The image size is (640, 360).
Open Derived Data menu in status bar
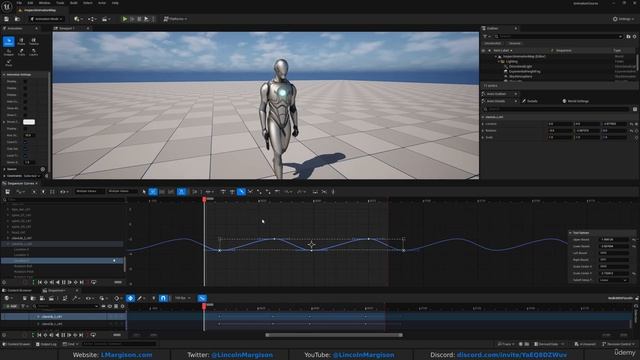point(548,344)
